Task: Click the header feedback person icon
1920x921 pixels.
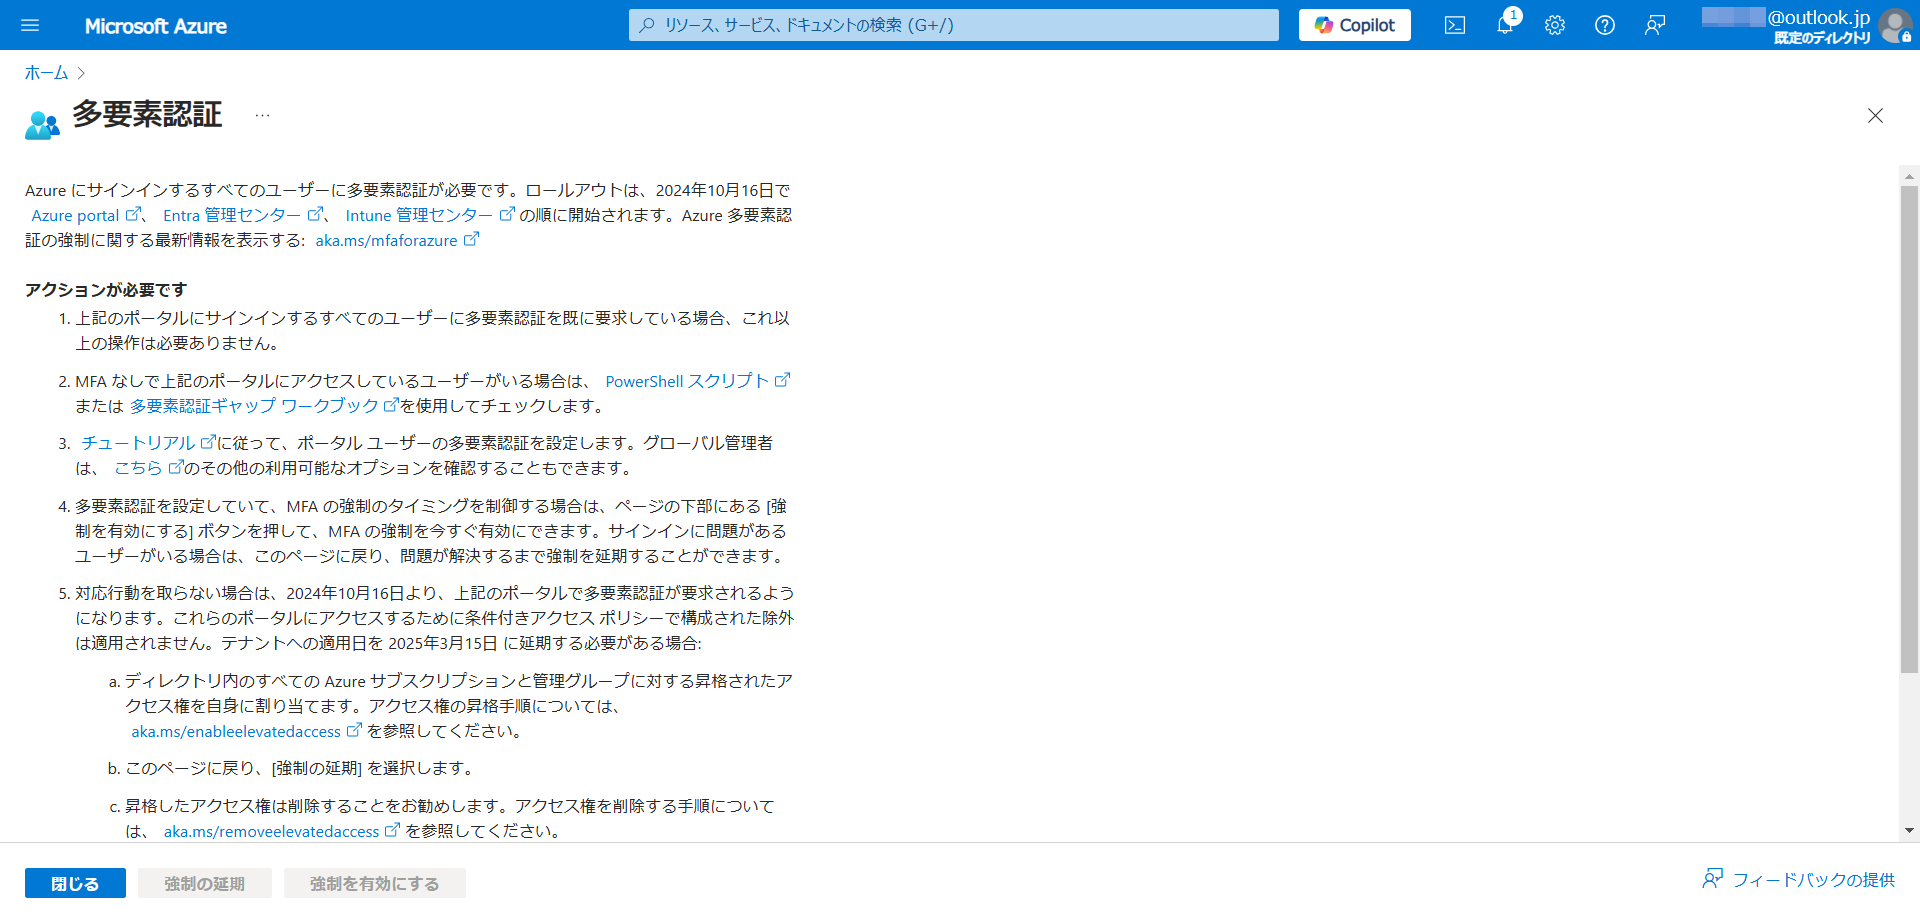Action: (x=1655, y=25)
